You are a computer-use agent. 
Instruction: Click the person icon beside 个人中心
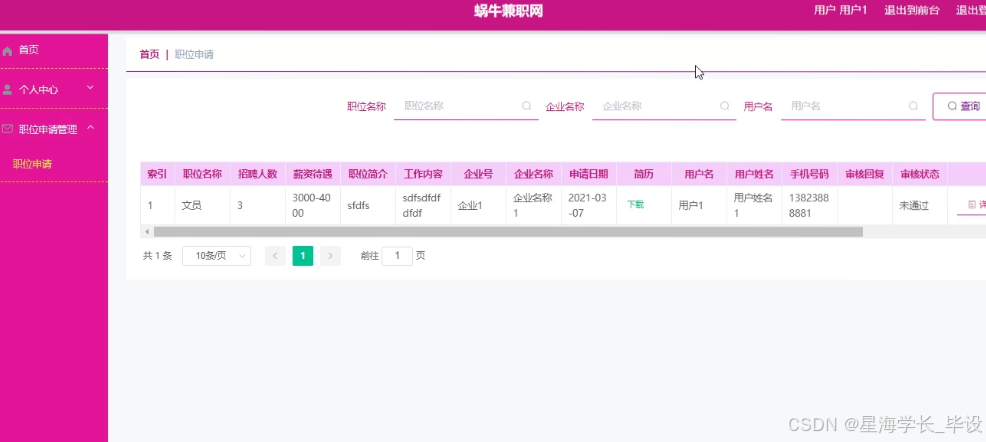click(8, 90)
